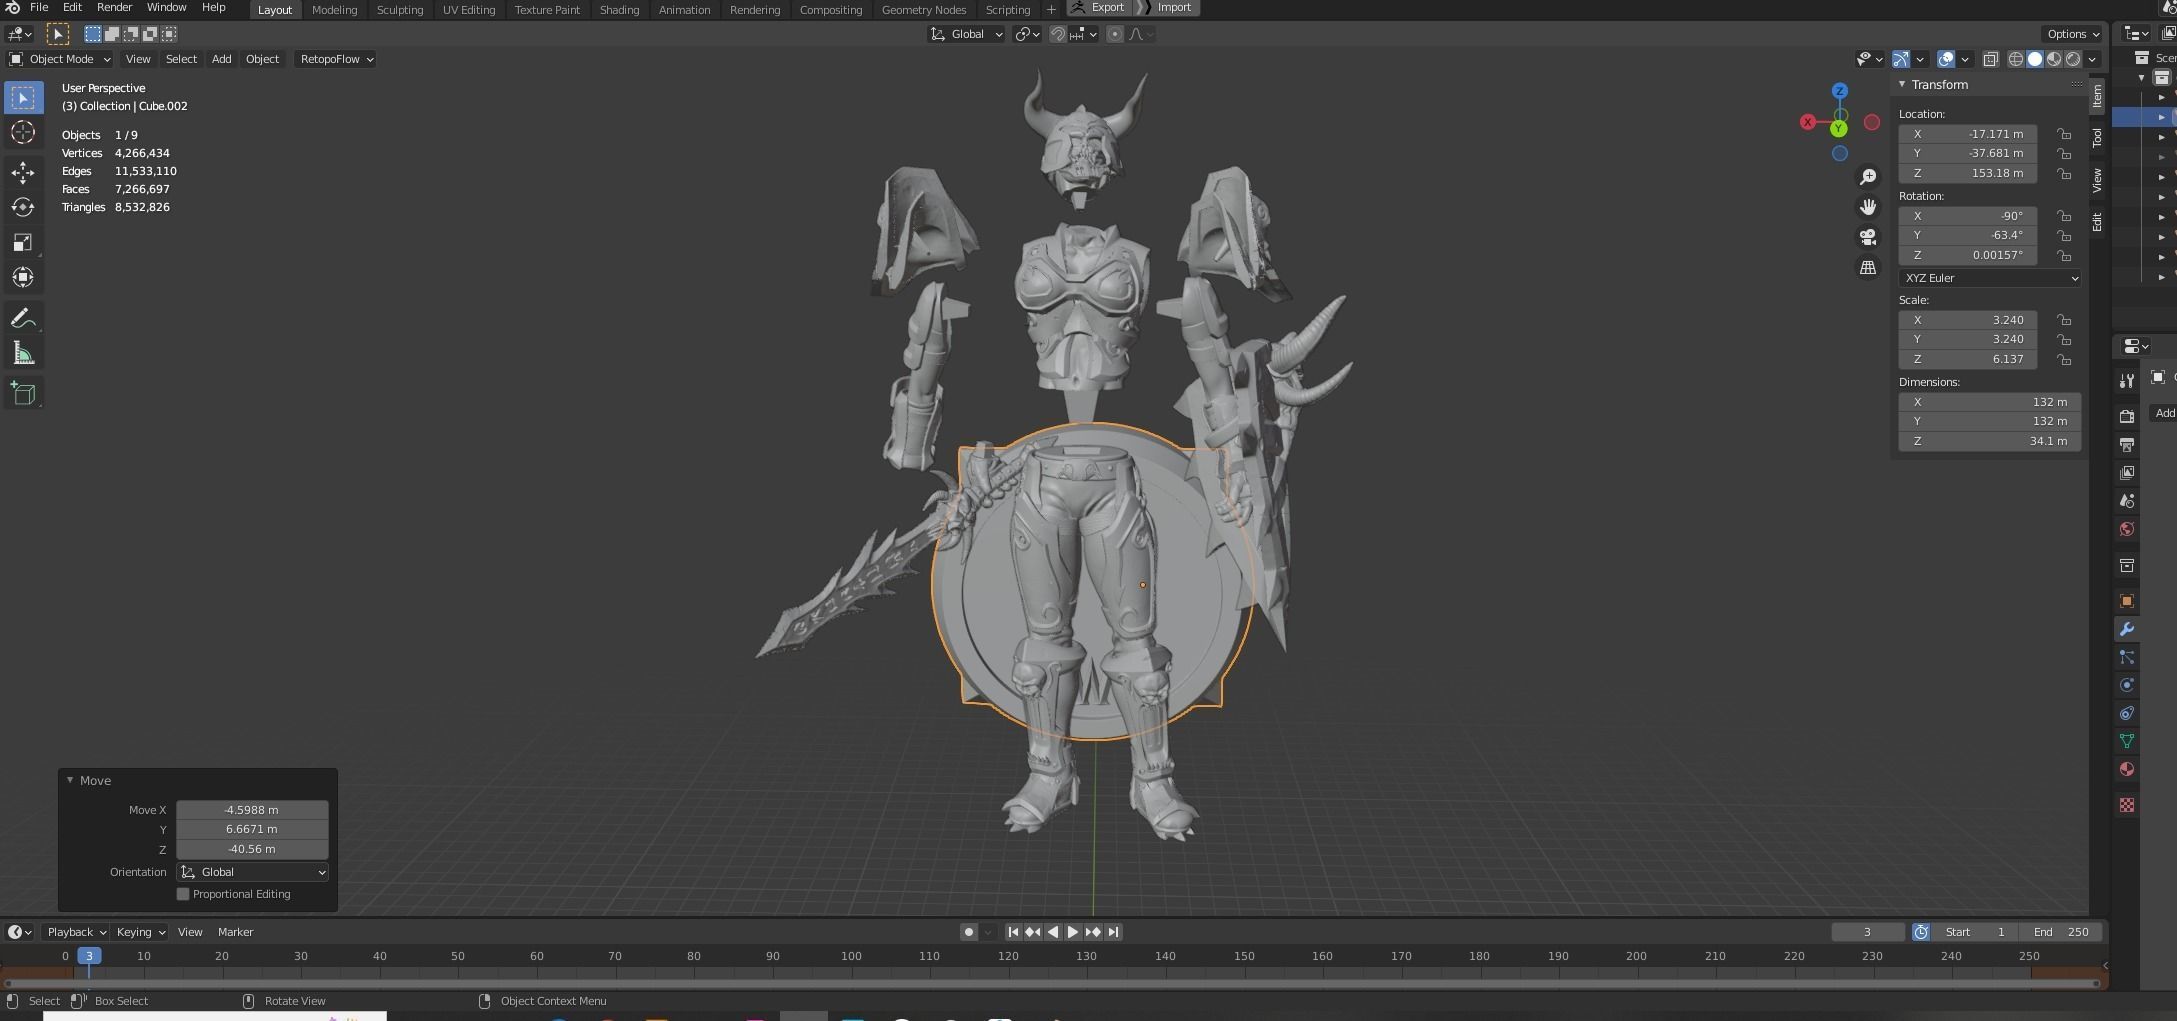The image size is (2177, 1021).
Task: Open Material properties tab icon
Action: point(2127,769)
